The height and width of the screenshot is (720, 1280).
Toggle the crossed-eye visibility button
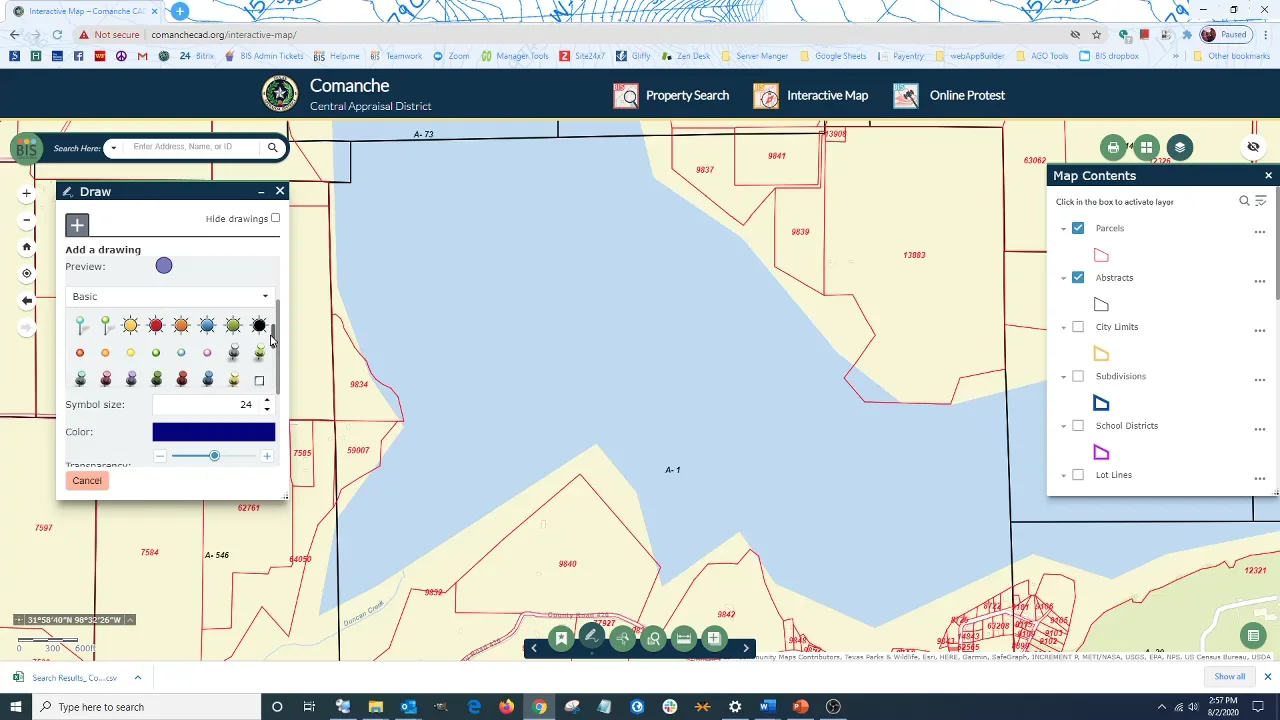tap(1253, 147)
